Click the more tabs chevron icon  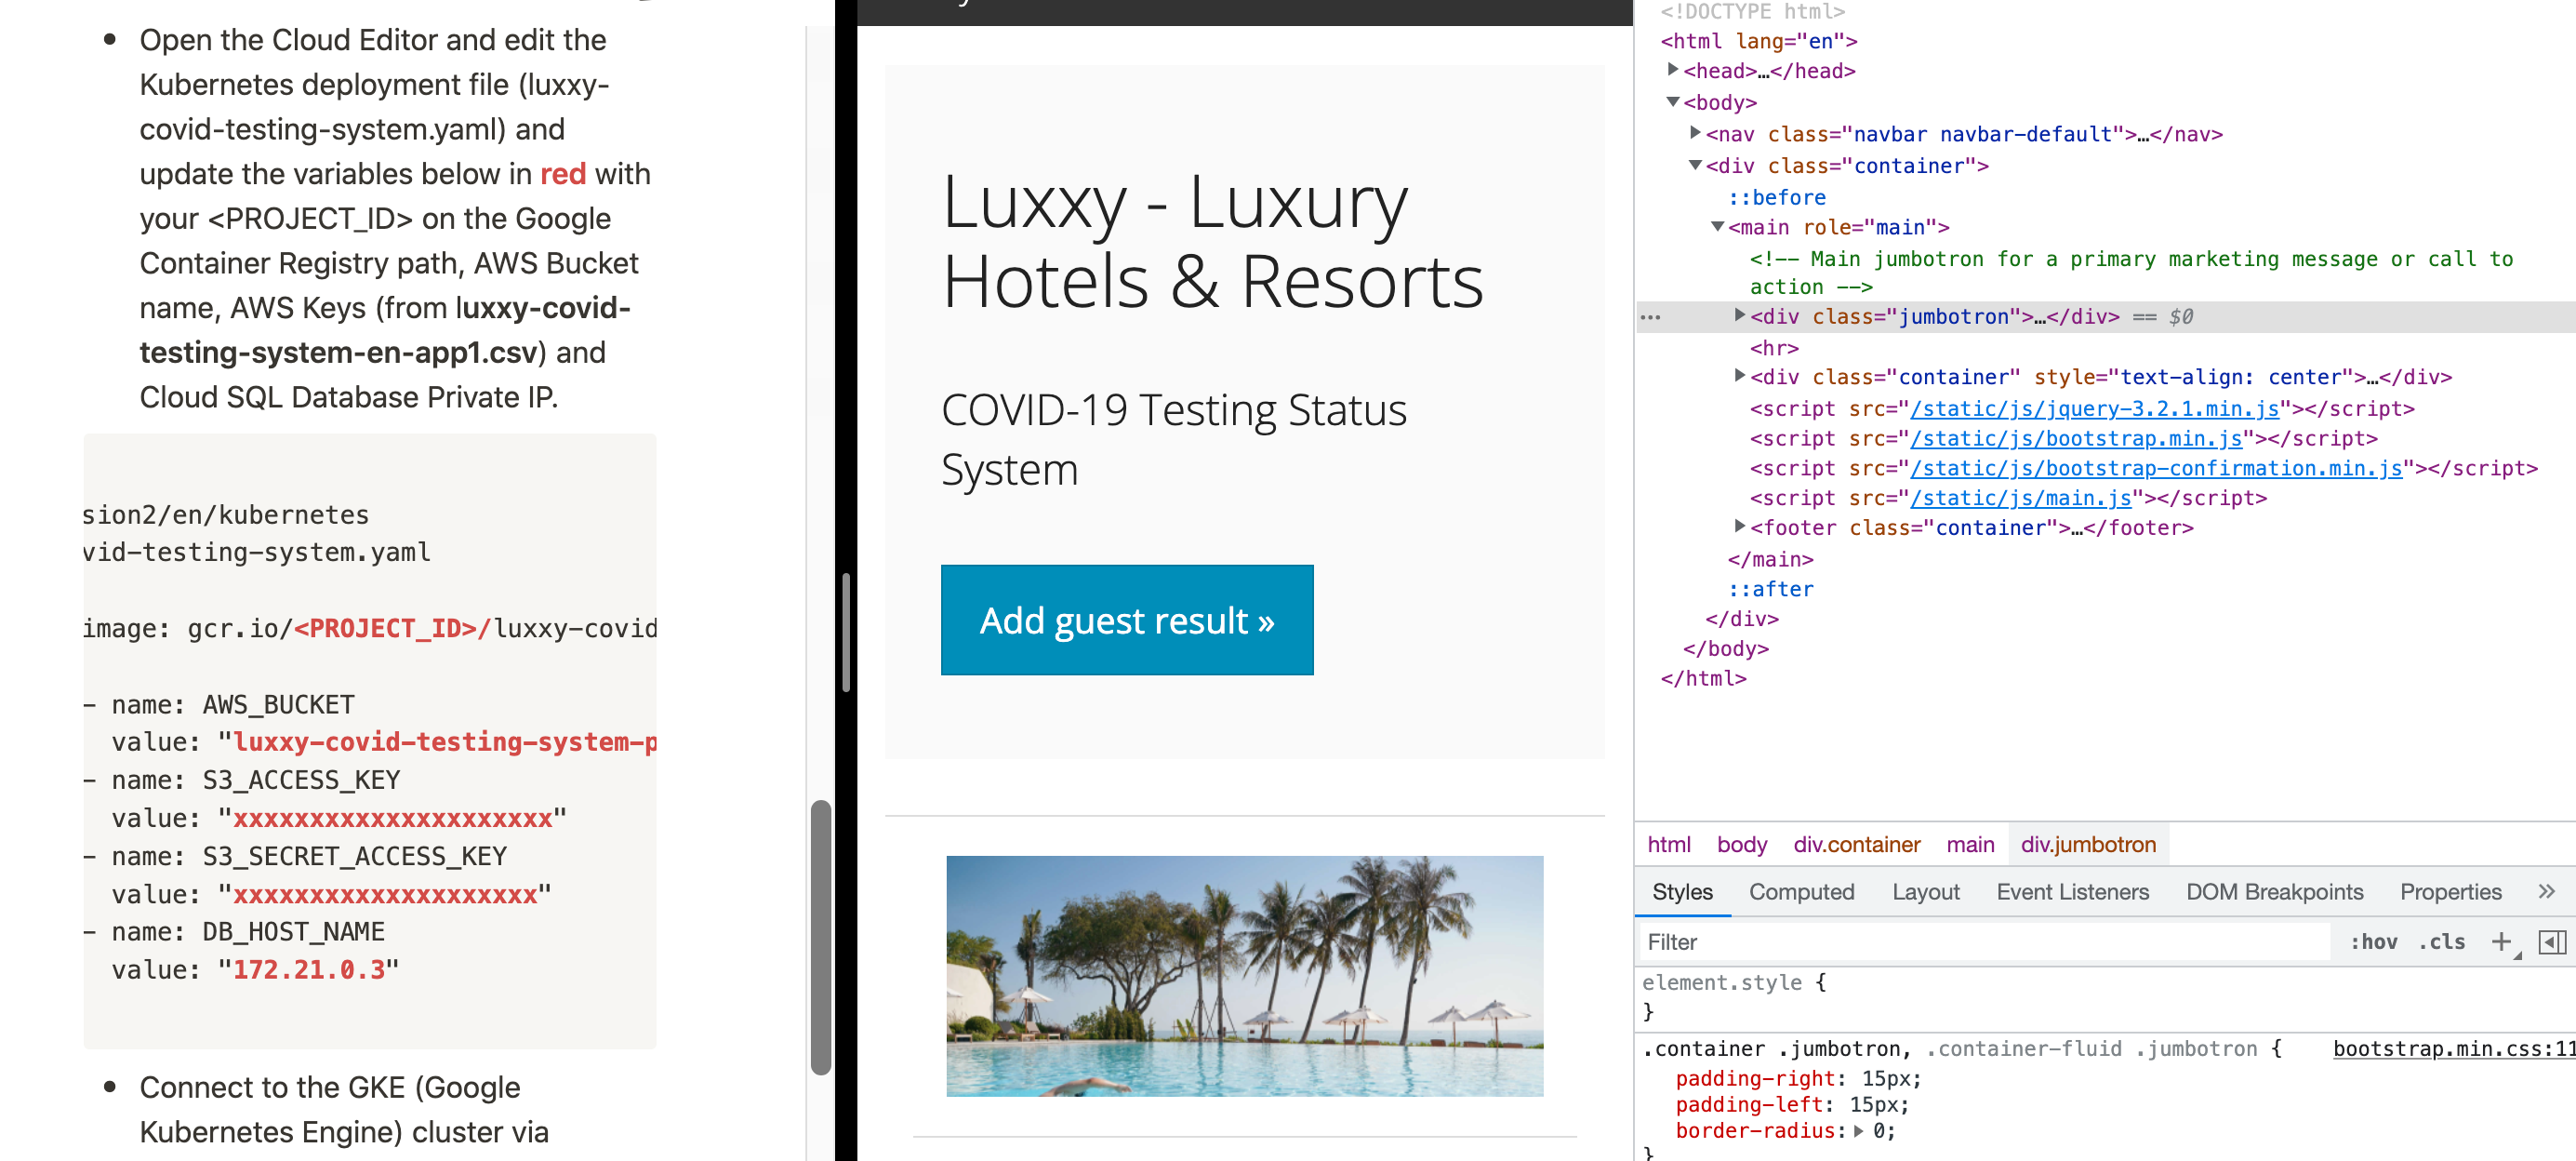pos(2545,891)
